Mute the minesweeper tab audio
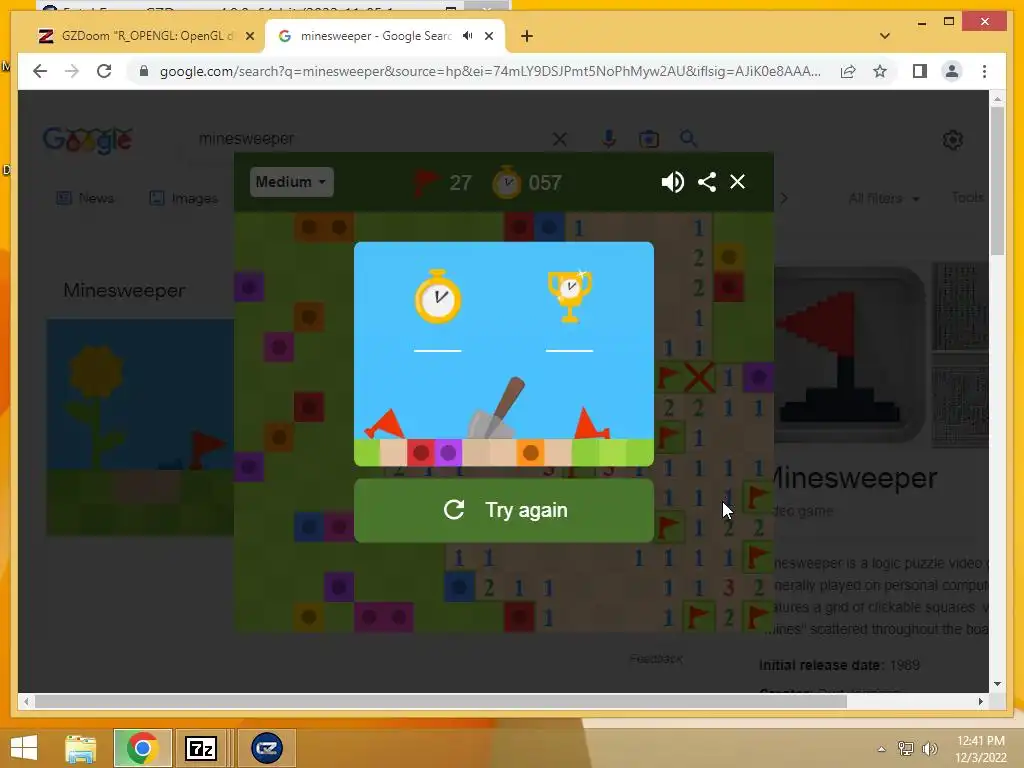 [468, 36]
